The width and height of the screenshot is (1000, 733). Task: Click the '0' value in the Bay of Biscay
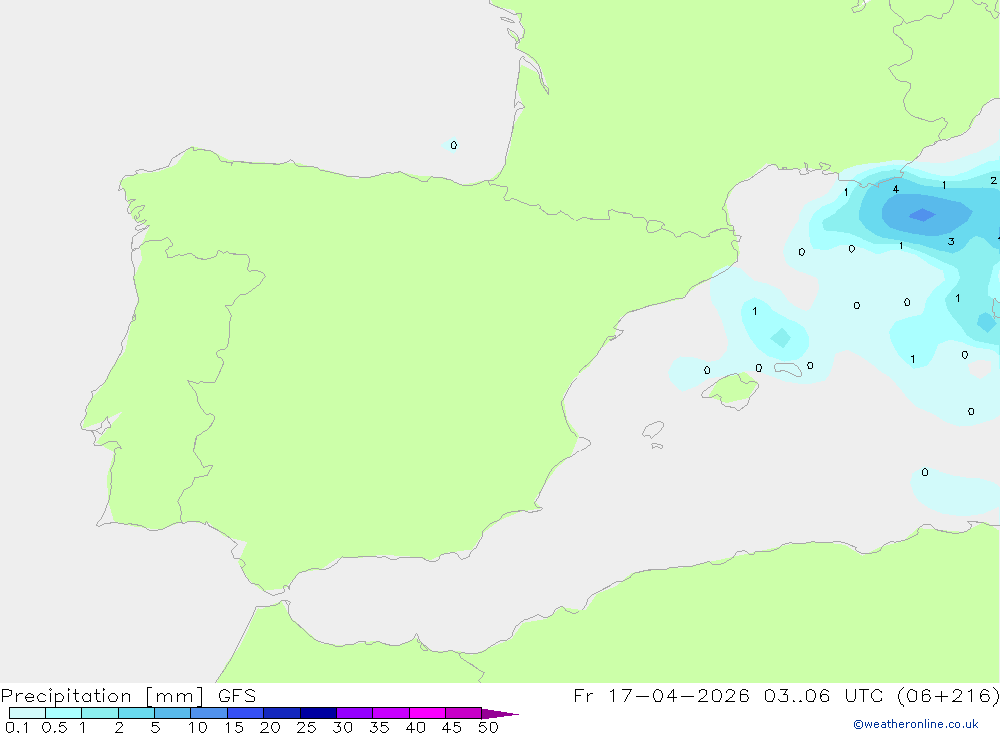click(453, 145)
